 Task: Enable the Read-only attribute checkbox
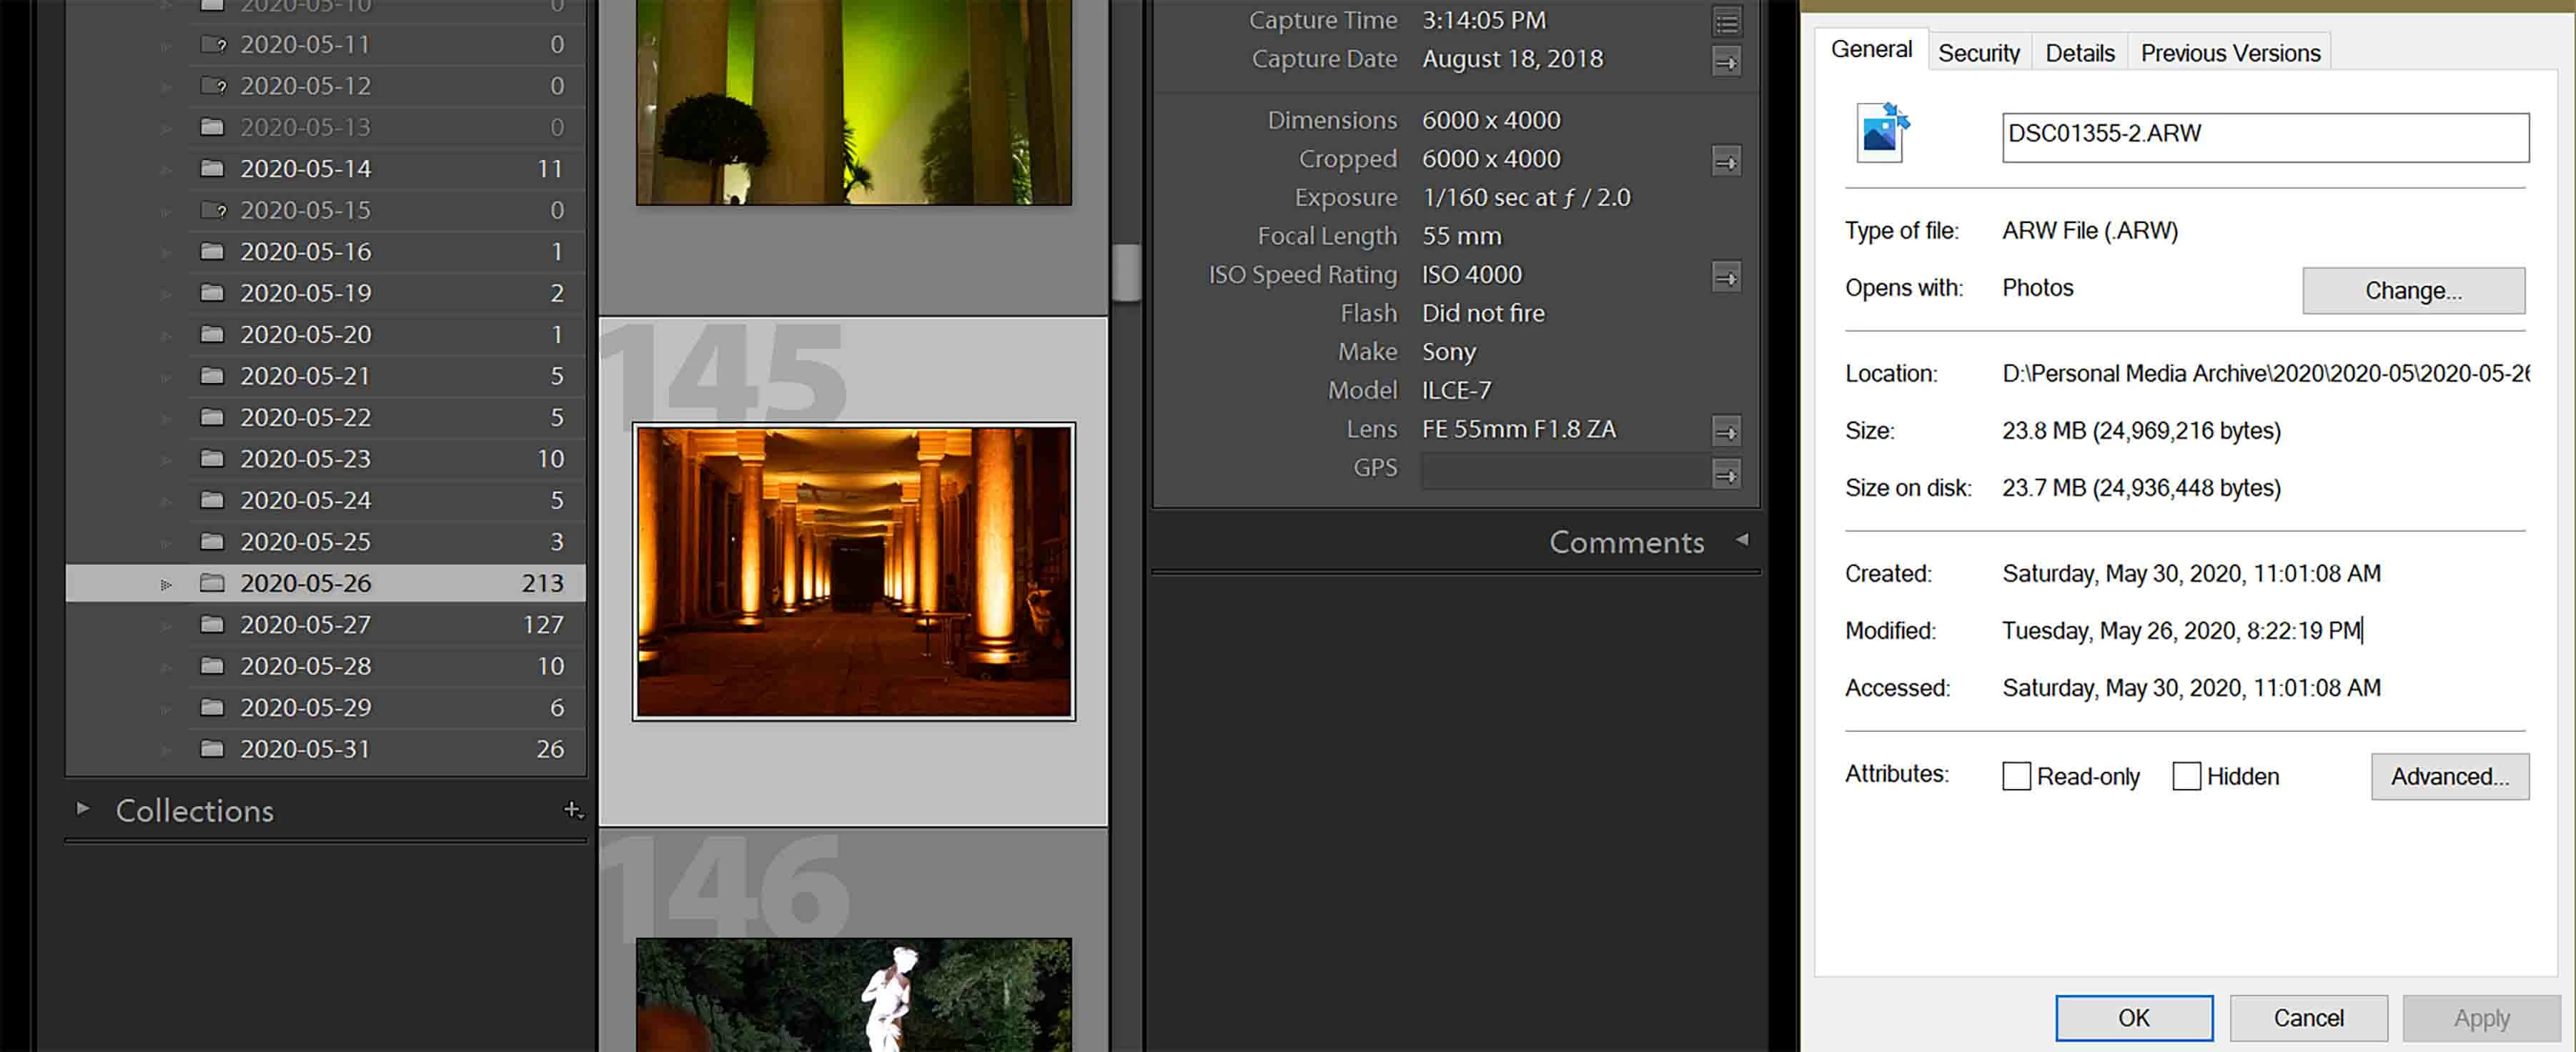tap(2016, 776)
